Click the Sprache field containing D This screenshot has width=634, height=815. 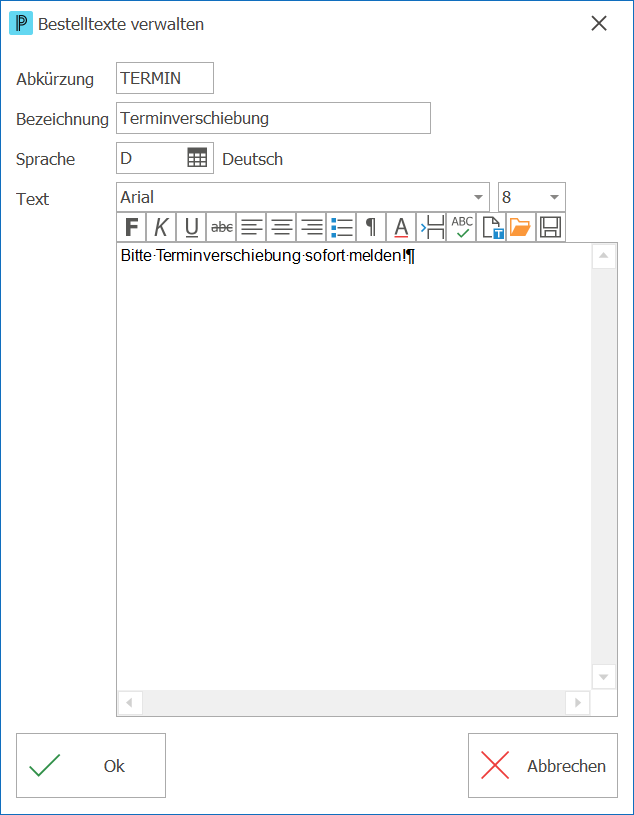point(165,157)
